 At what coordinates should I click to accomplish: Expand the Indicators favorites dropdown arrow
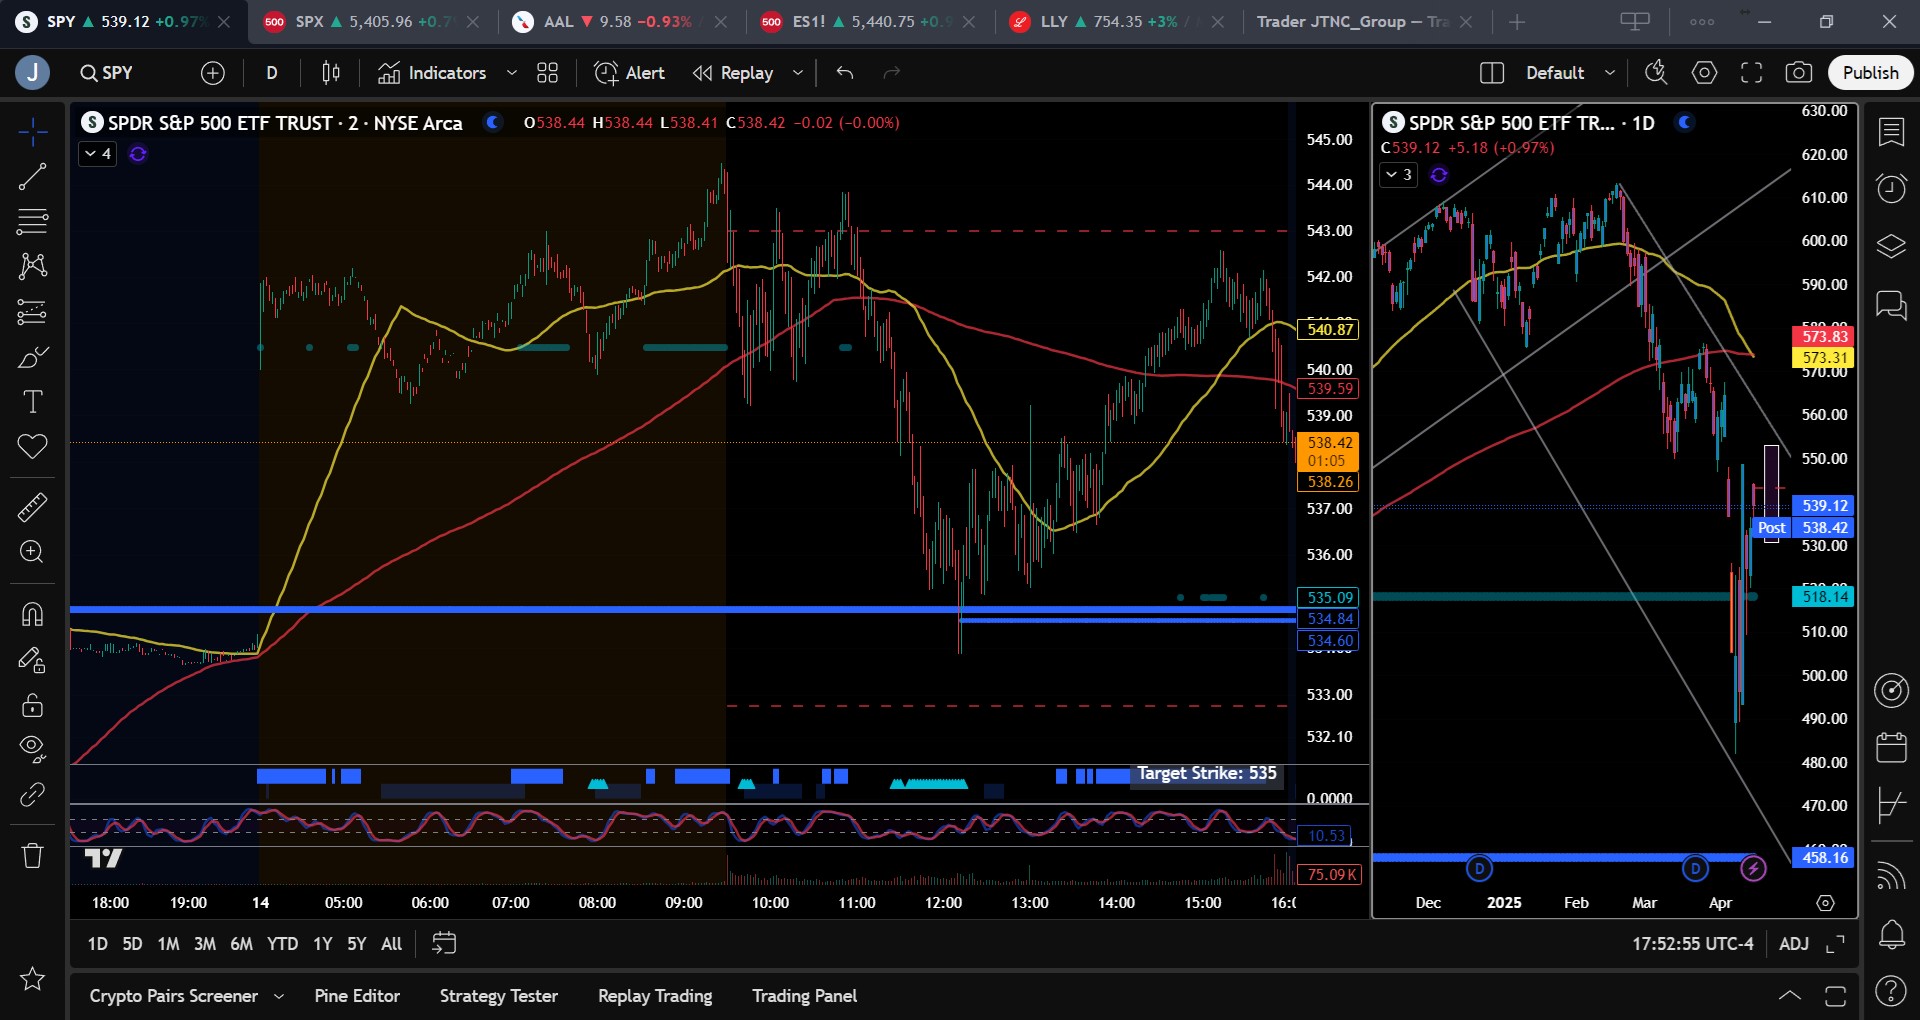pyautogui.click(x=512, y=73)
